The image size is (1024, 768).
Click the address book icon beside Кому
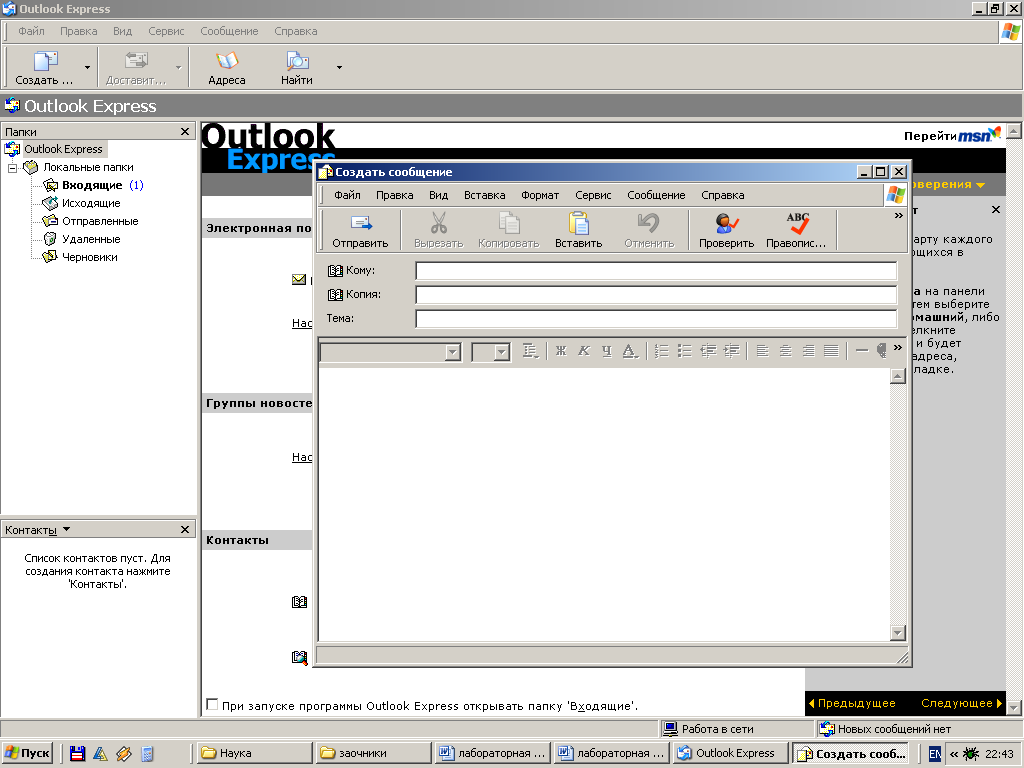[335, 270]
